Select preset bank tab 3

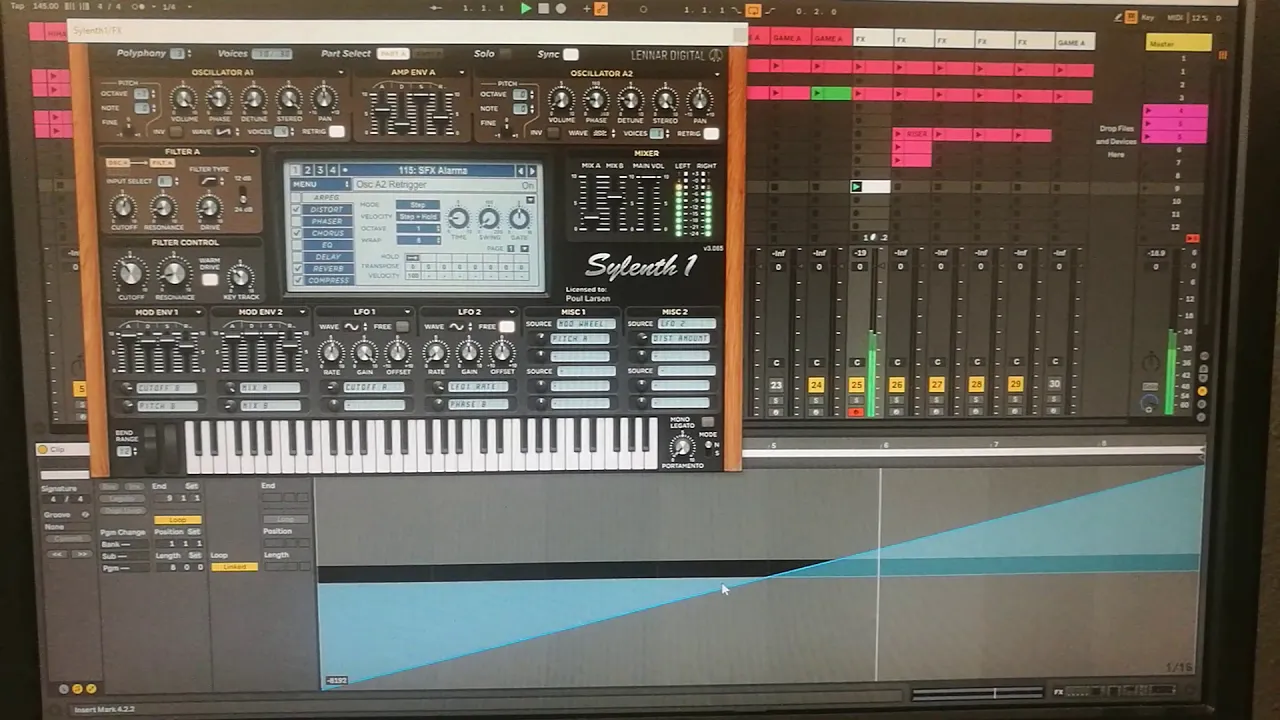click(321, 171)
